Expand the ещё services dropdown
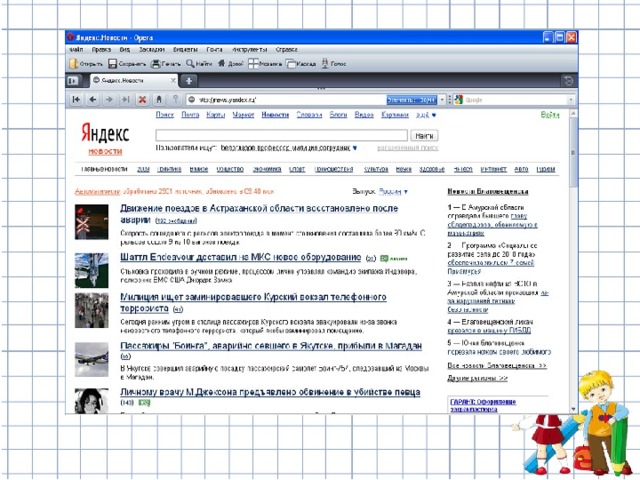Screen dimensions: 640x480 point(426,115)
